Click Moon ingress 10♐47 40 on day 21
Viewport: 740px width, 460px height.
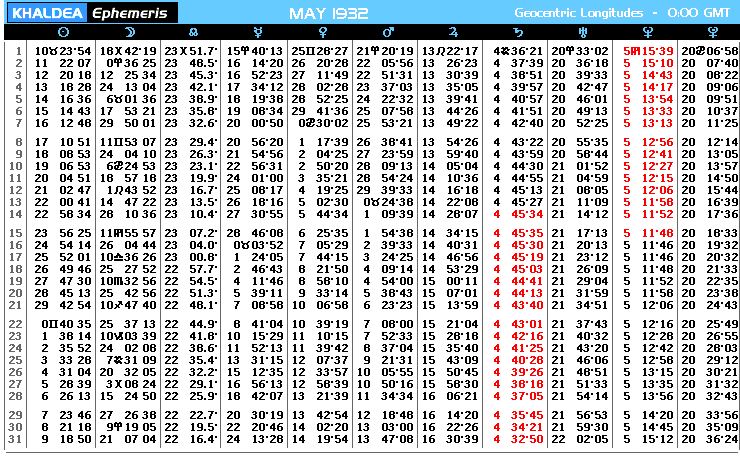(x=128, y=305)
